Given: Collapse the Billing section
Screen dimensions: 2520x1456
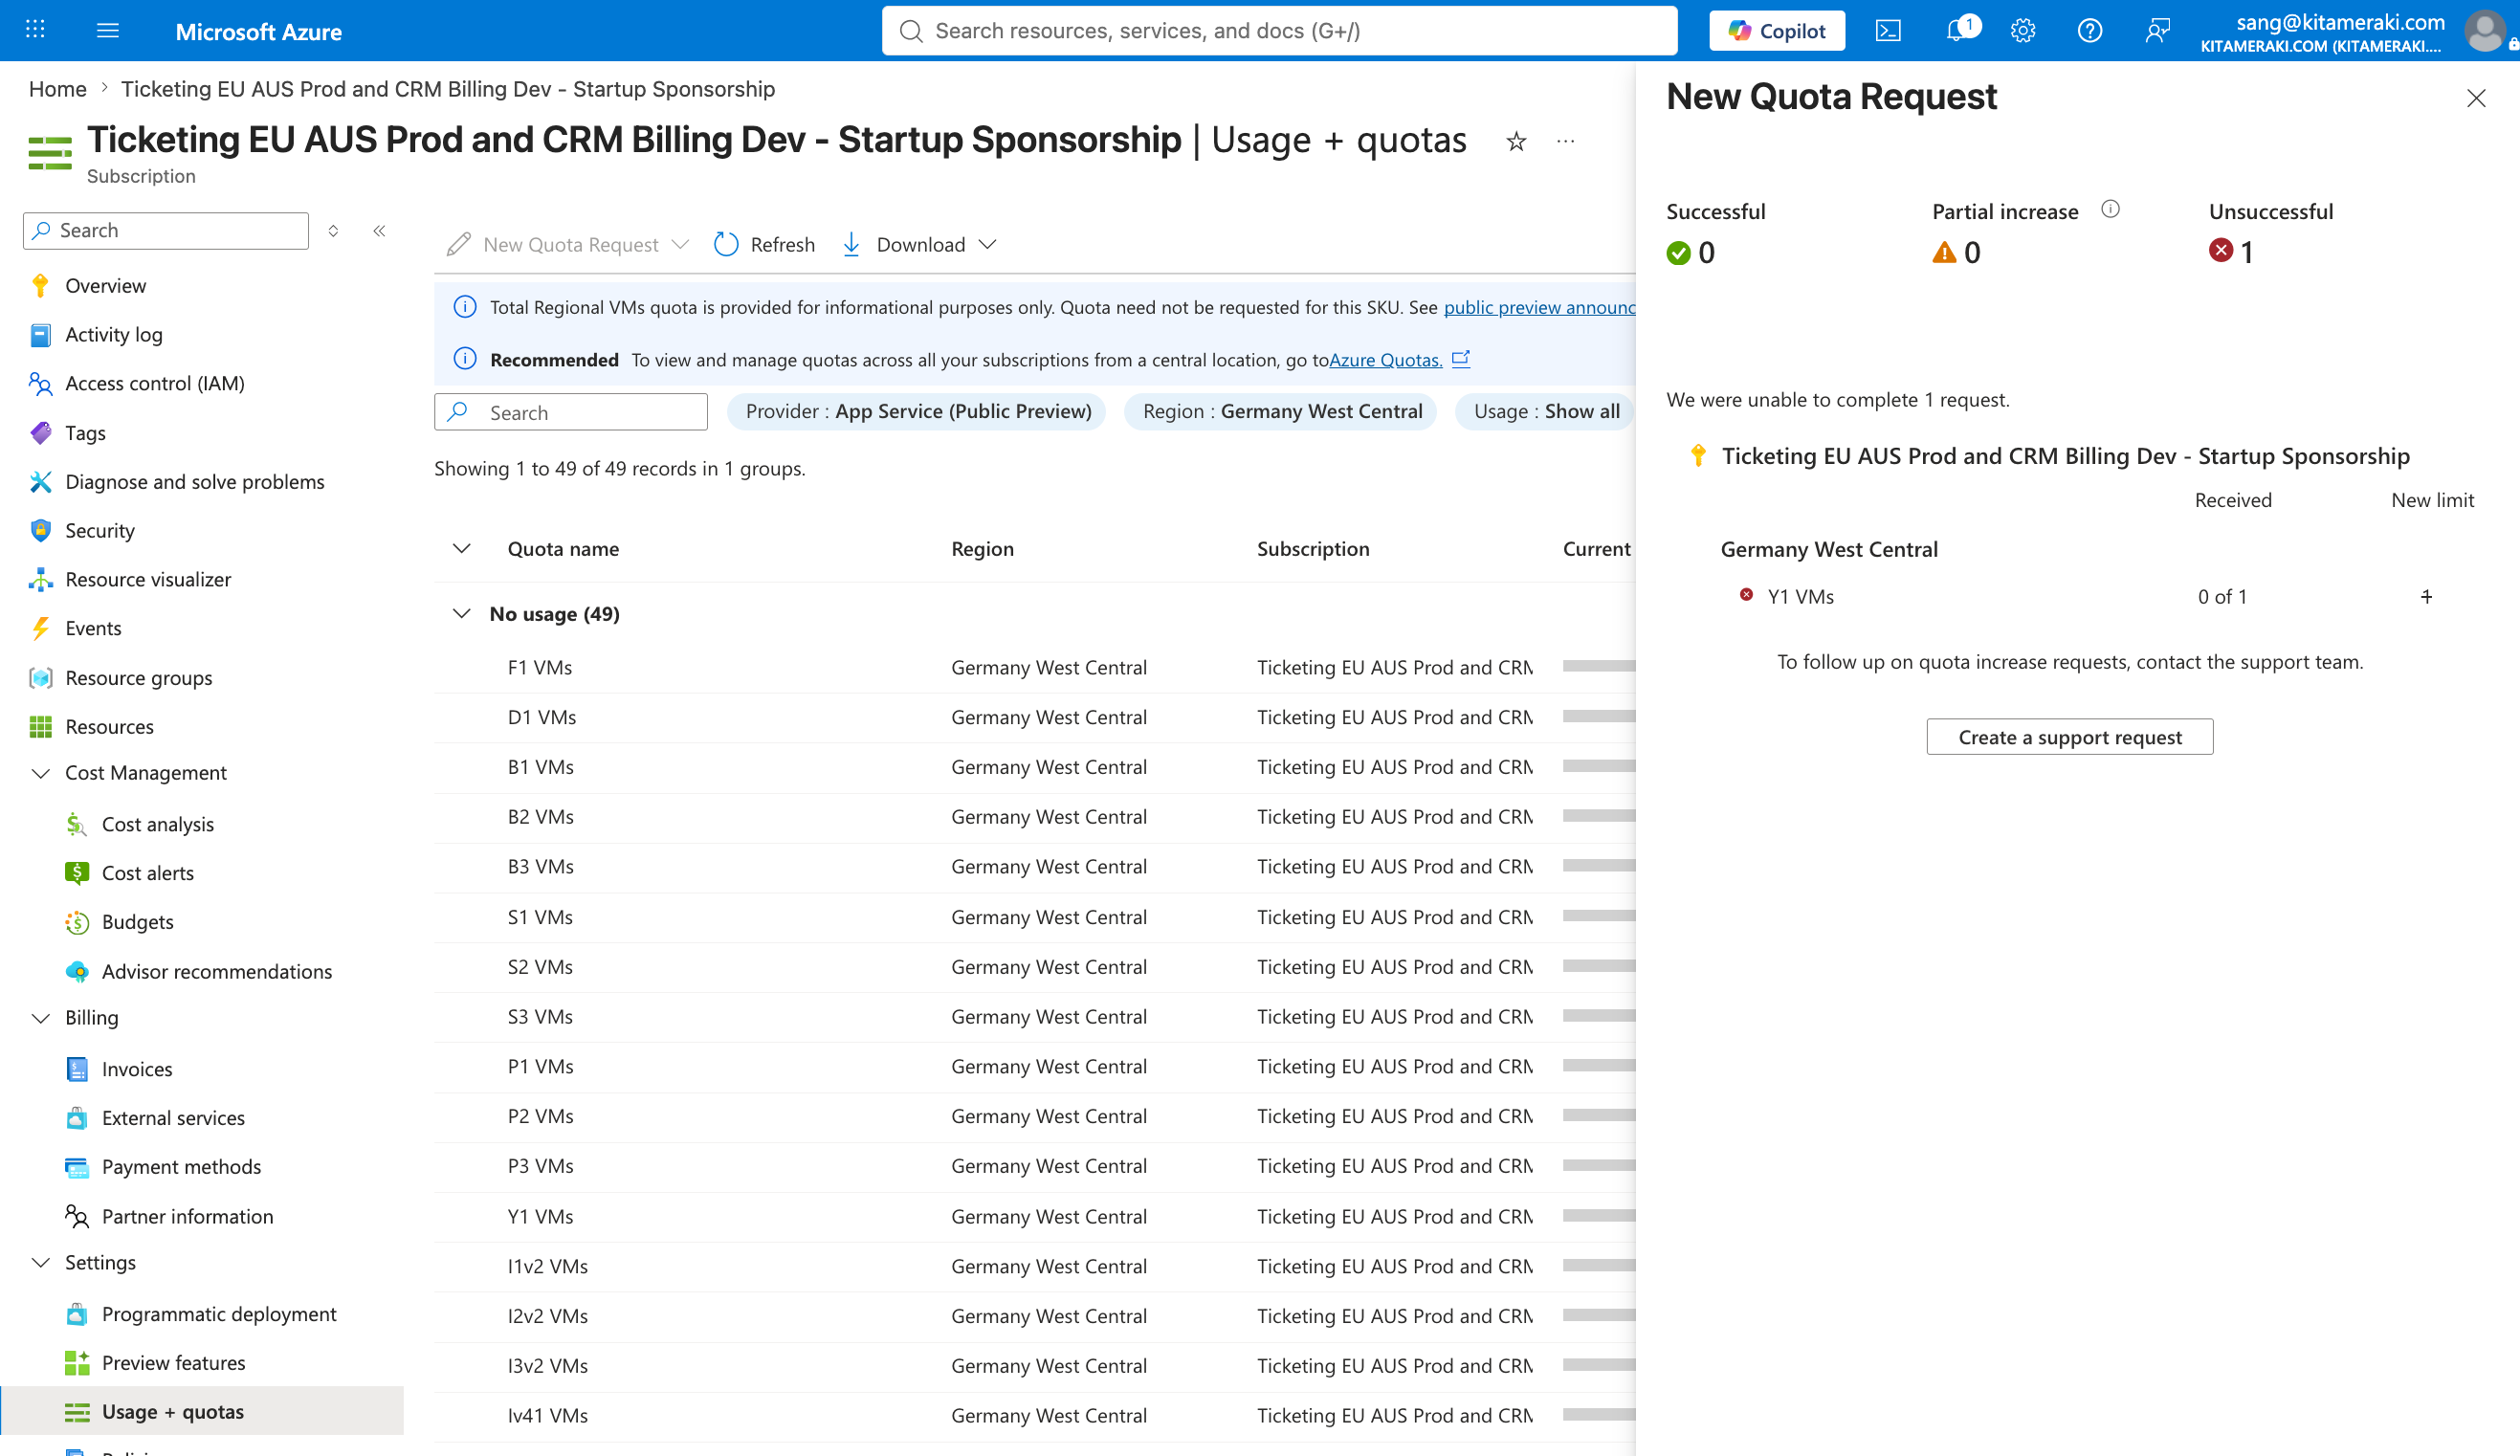Looking at the screenshot, I should tap(41, 1018).
